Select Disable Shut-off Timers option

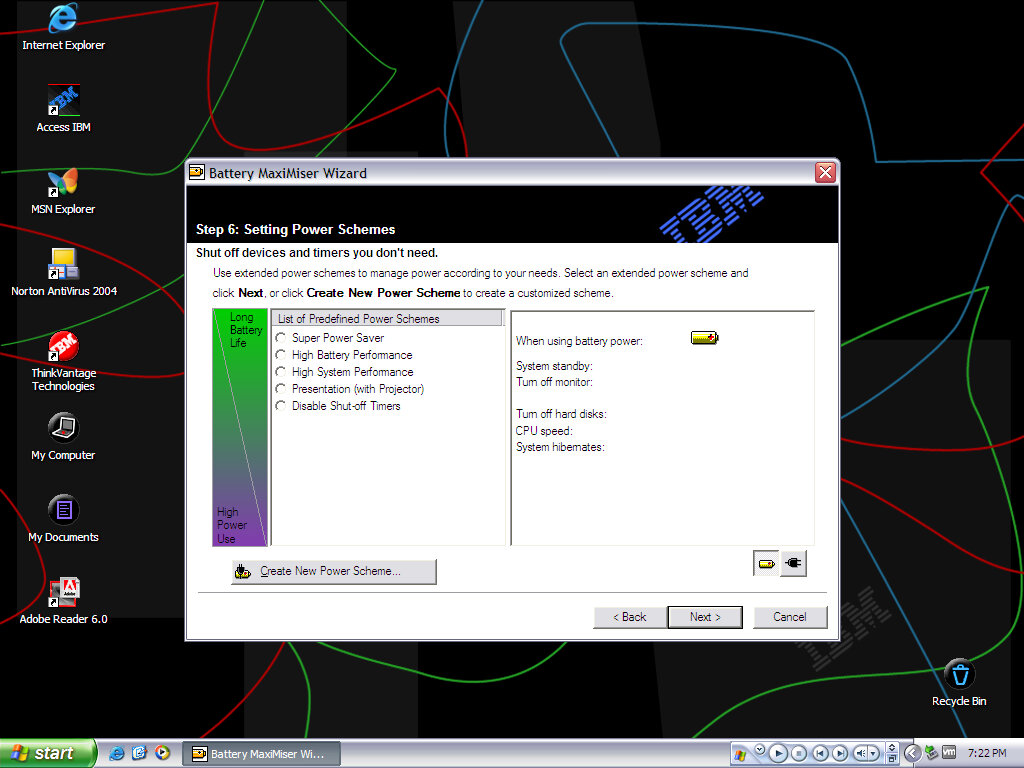pyautogui.click(x=281, y=406)
